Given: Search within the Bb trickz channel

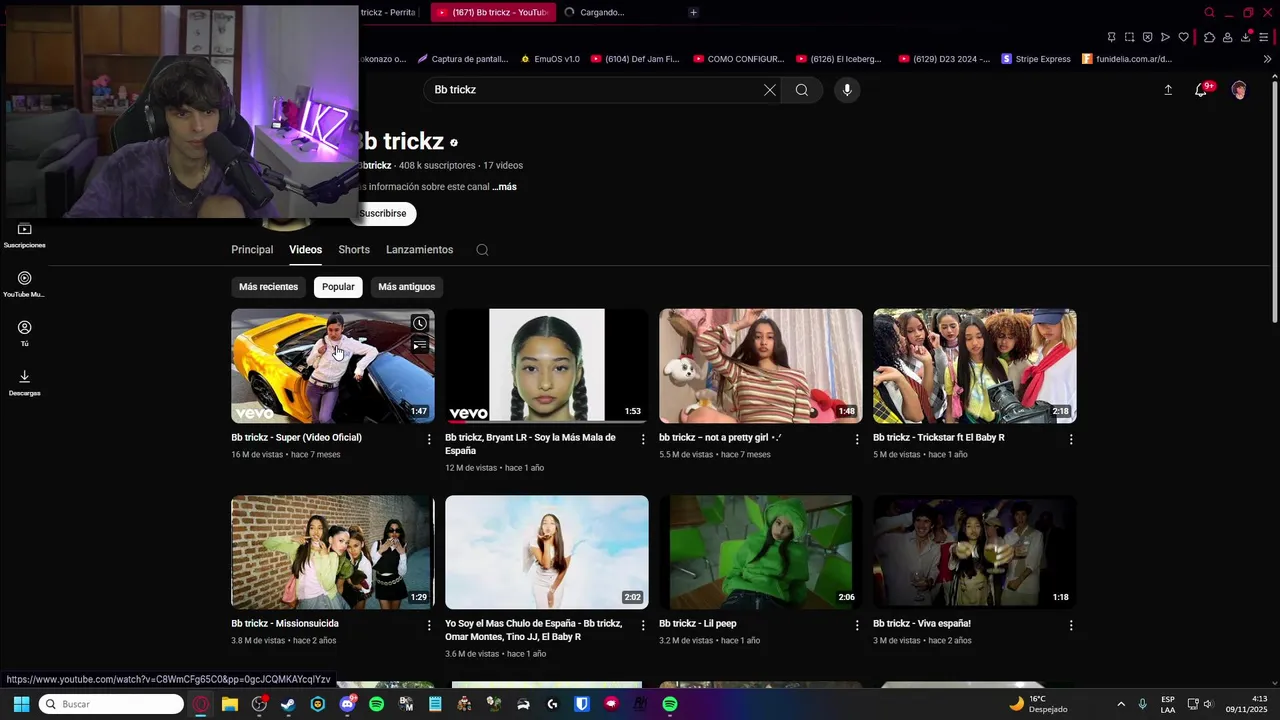Looking at the screenshot, I should [x=482, y=250].
